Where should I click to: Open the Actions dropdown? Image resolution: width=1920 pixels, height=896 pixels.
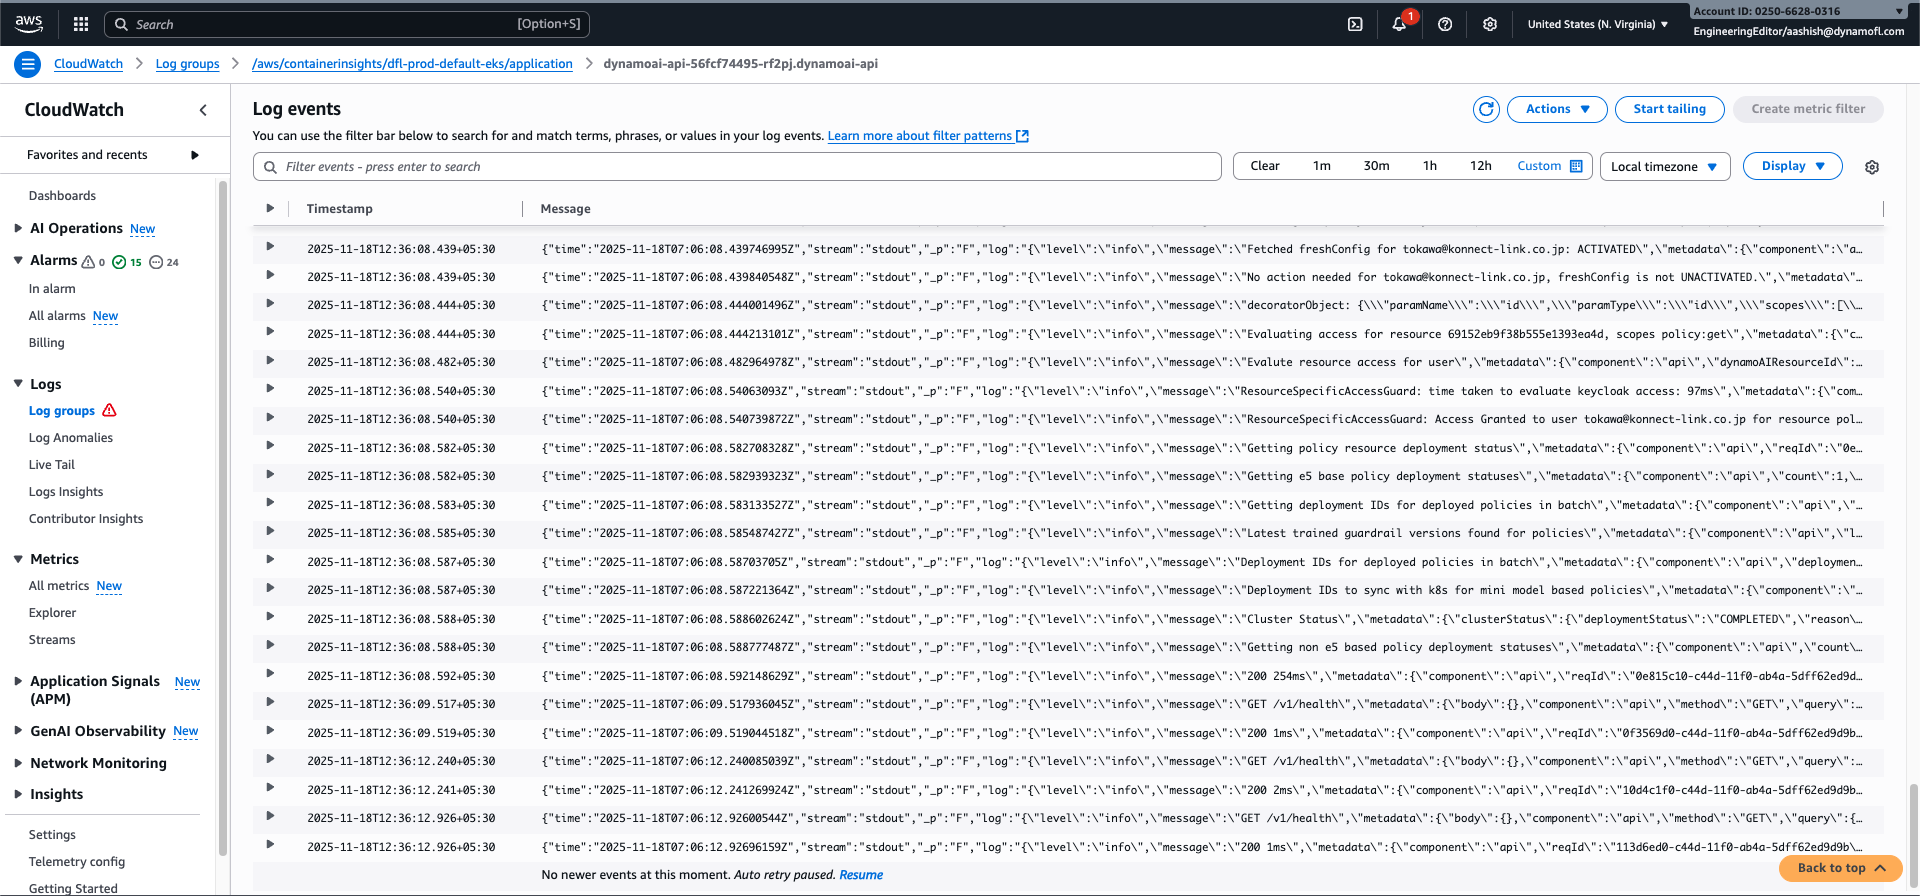pyautogui.click(x=1557, y=109)
